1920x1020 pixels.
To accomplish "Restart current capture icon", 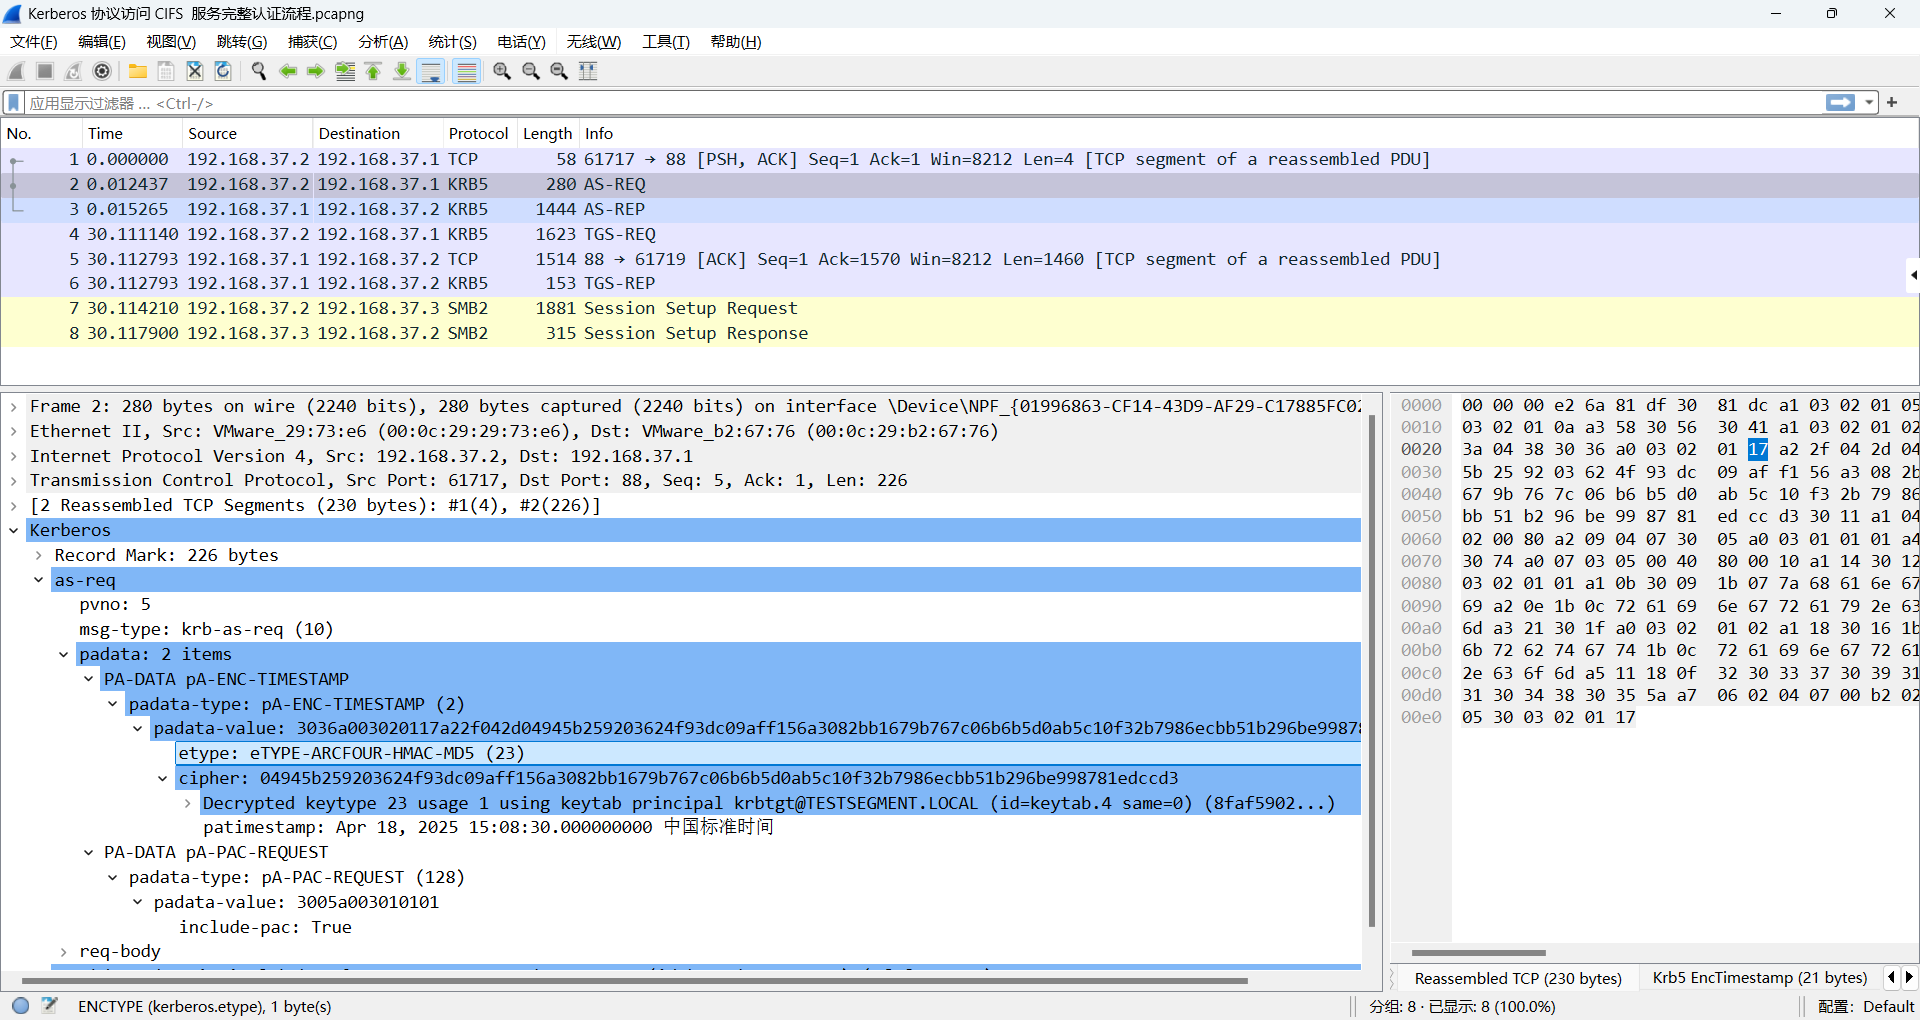I will click(73, 71).
